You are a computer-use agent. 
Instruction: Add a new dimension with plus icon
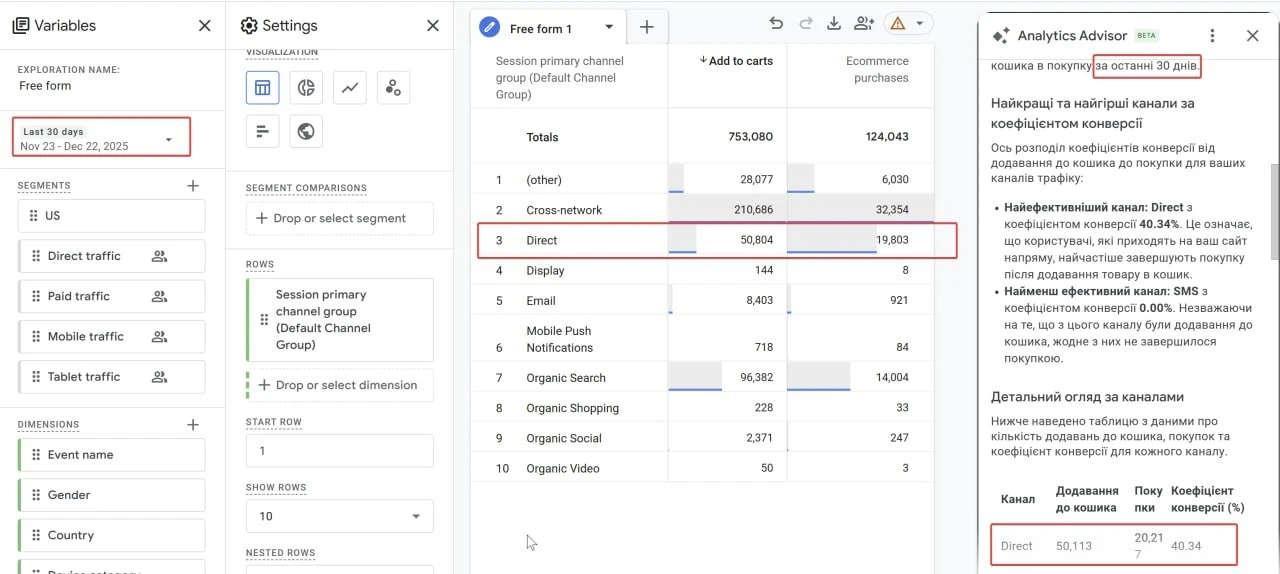(x=193, y=425)
